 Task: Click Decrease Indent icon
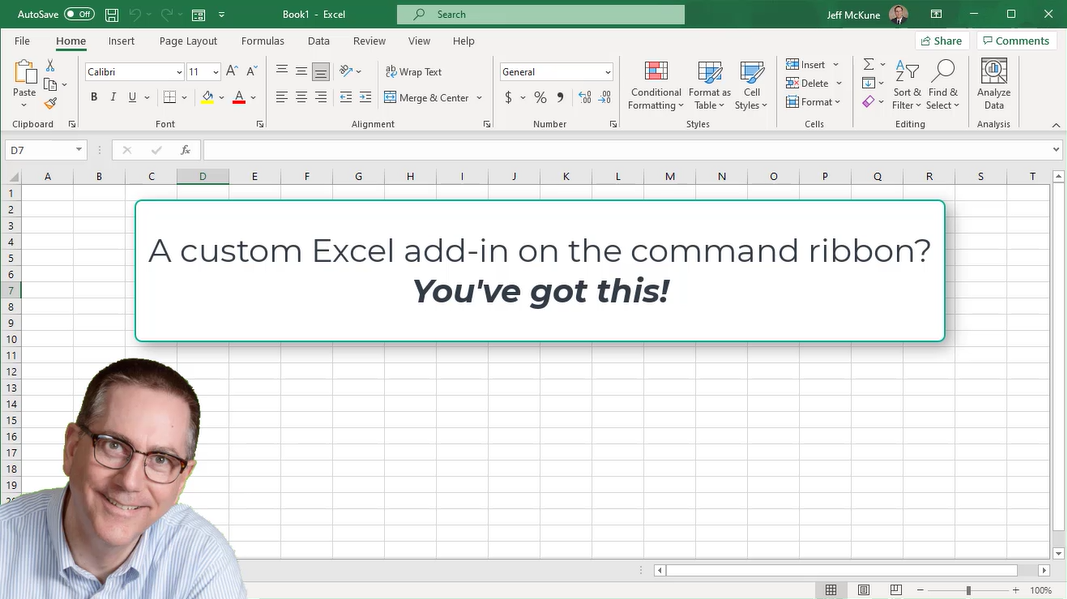point(346,97)
